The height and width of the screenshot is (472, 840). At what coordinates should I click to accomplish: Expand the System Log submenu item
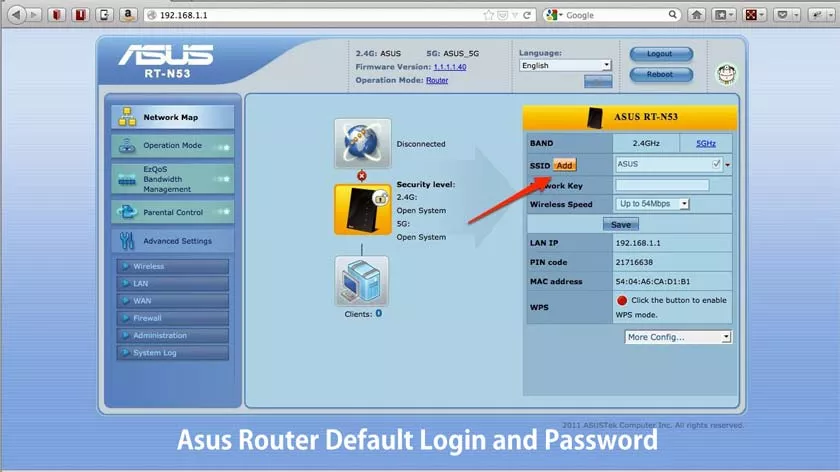pyautogui.click(x=172, y=353)
